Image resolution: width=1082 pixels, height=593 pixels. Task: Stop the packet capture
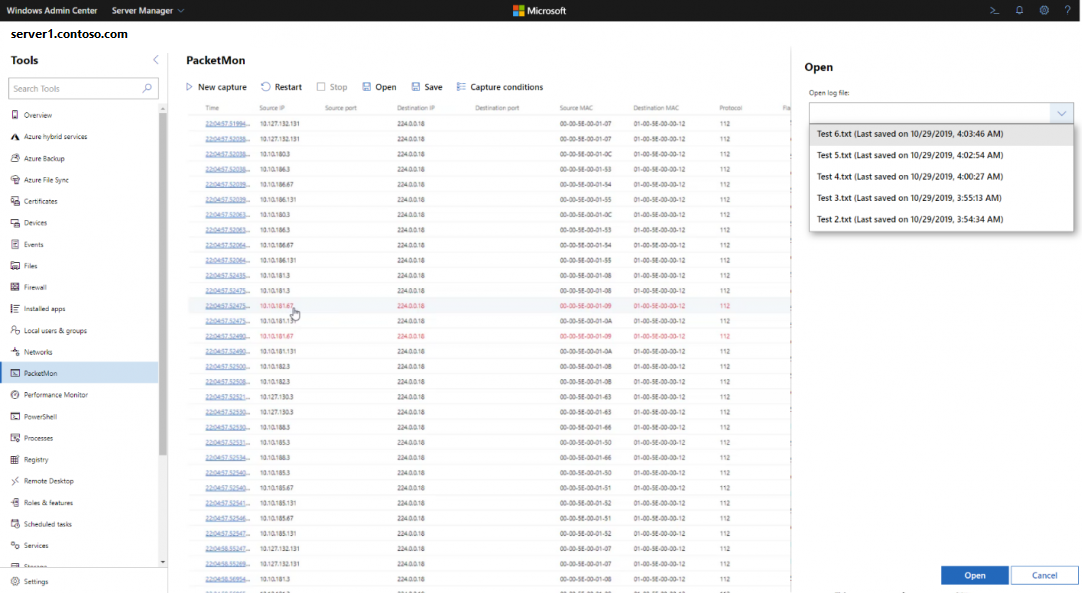(332, 87)
